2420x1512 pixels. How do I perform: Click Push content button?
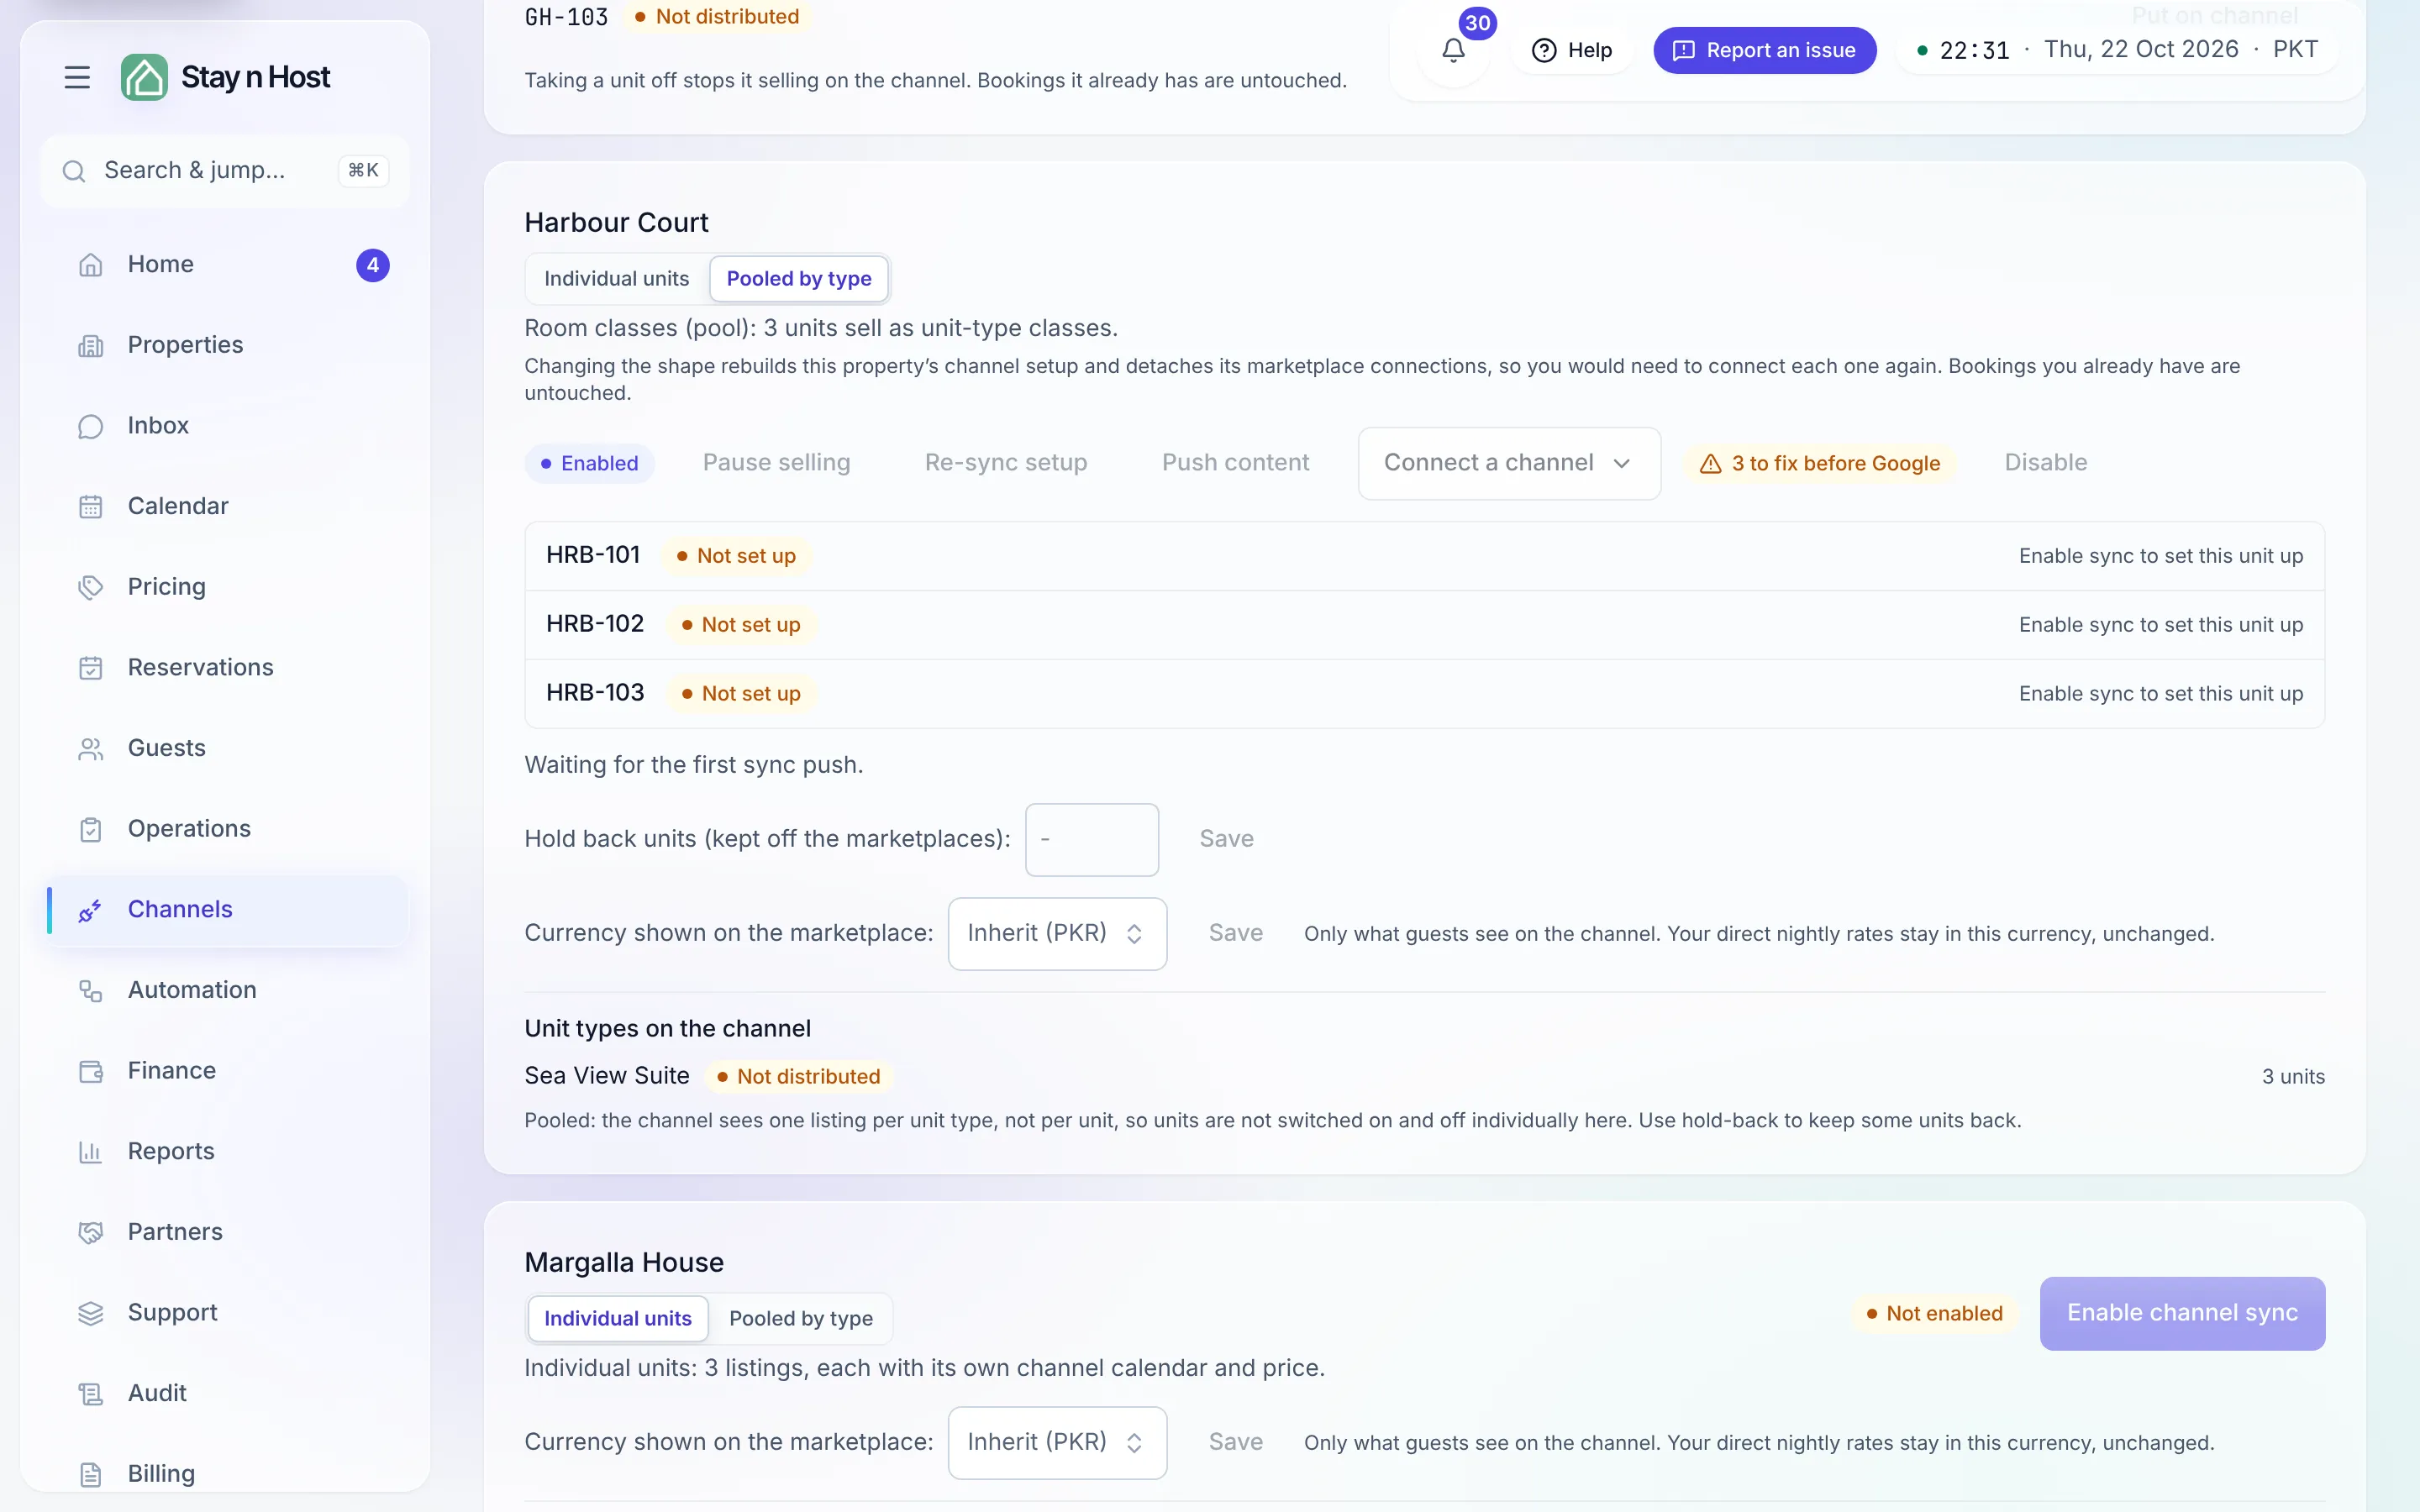(x=1235, y=463)
